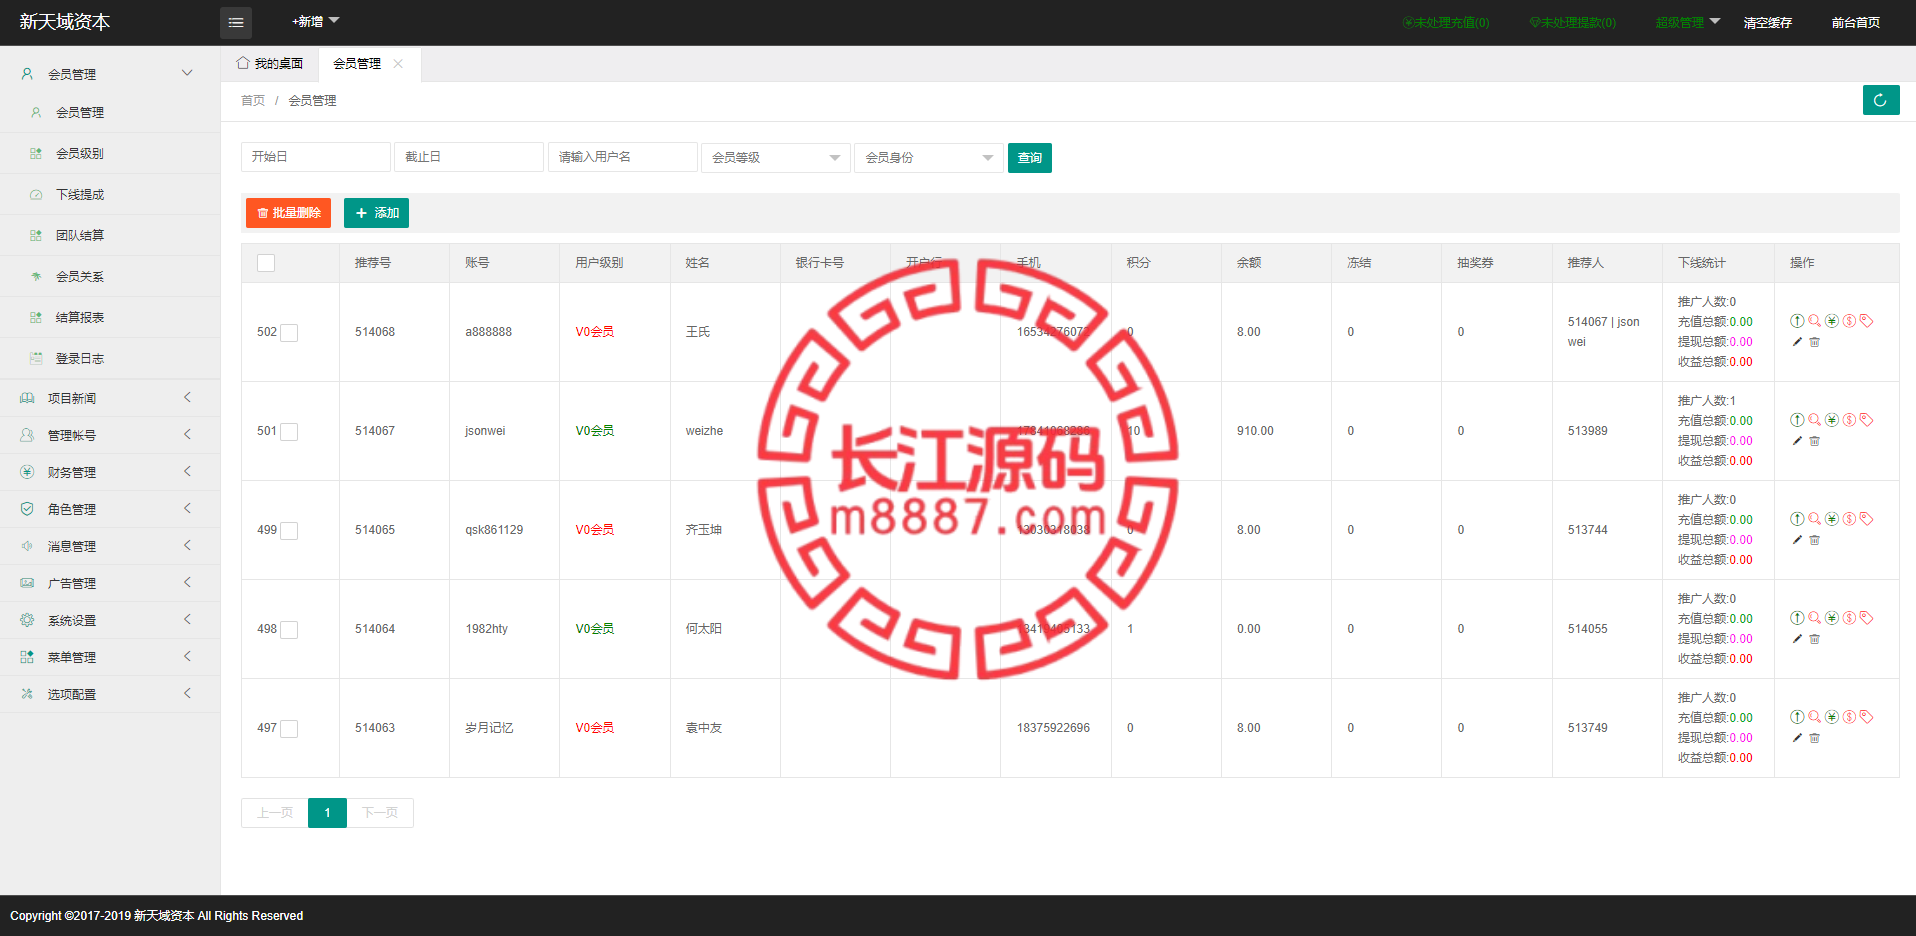This screenshot has height=936, width=1916.
Task: Click the 查询 search button
Action: coord(1029,158)
